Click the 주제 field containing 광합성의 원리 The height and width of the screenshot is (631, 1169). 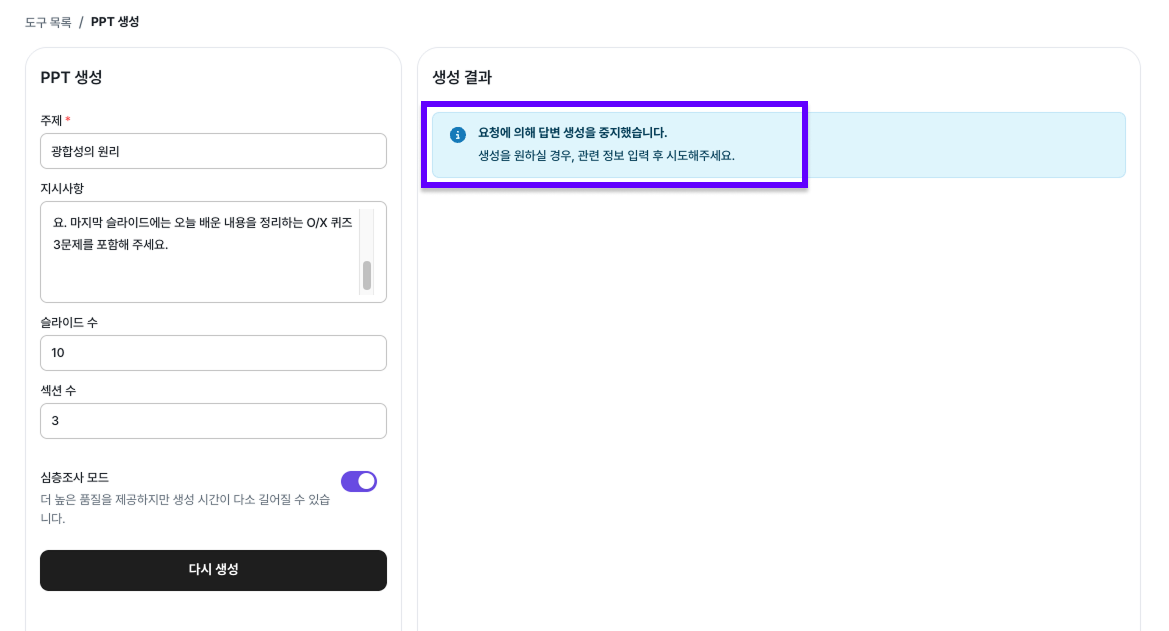pyautogui.click(x=213, y=151)
